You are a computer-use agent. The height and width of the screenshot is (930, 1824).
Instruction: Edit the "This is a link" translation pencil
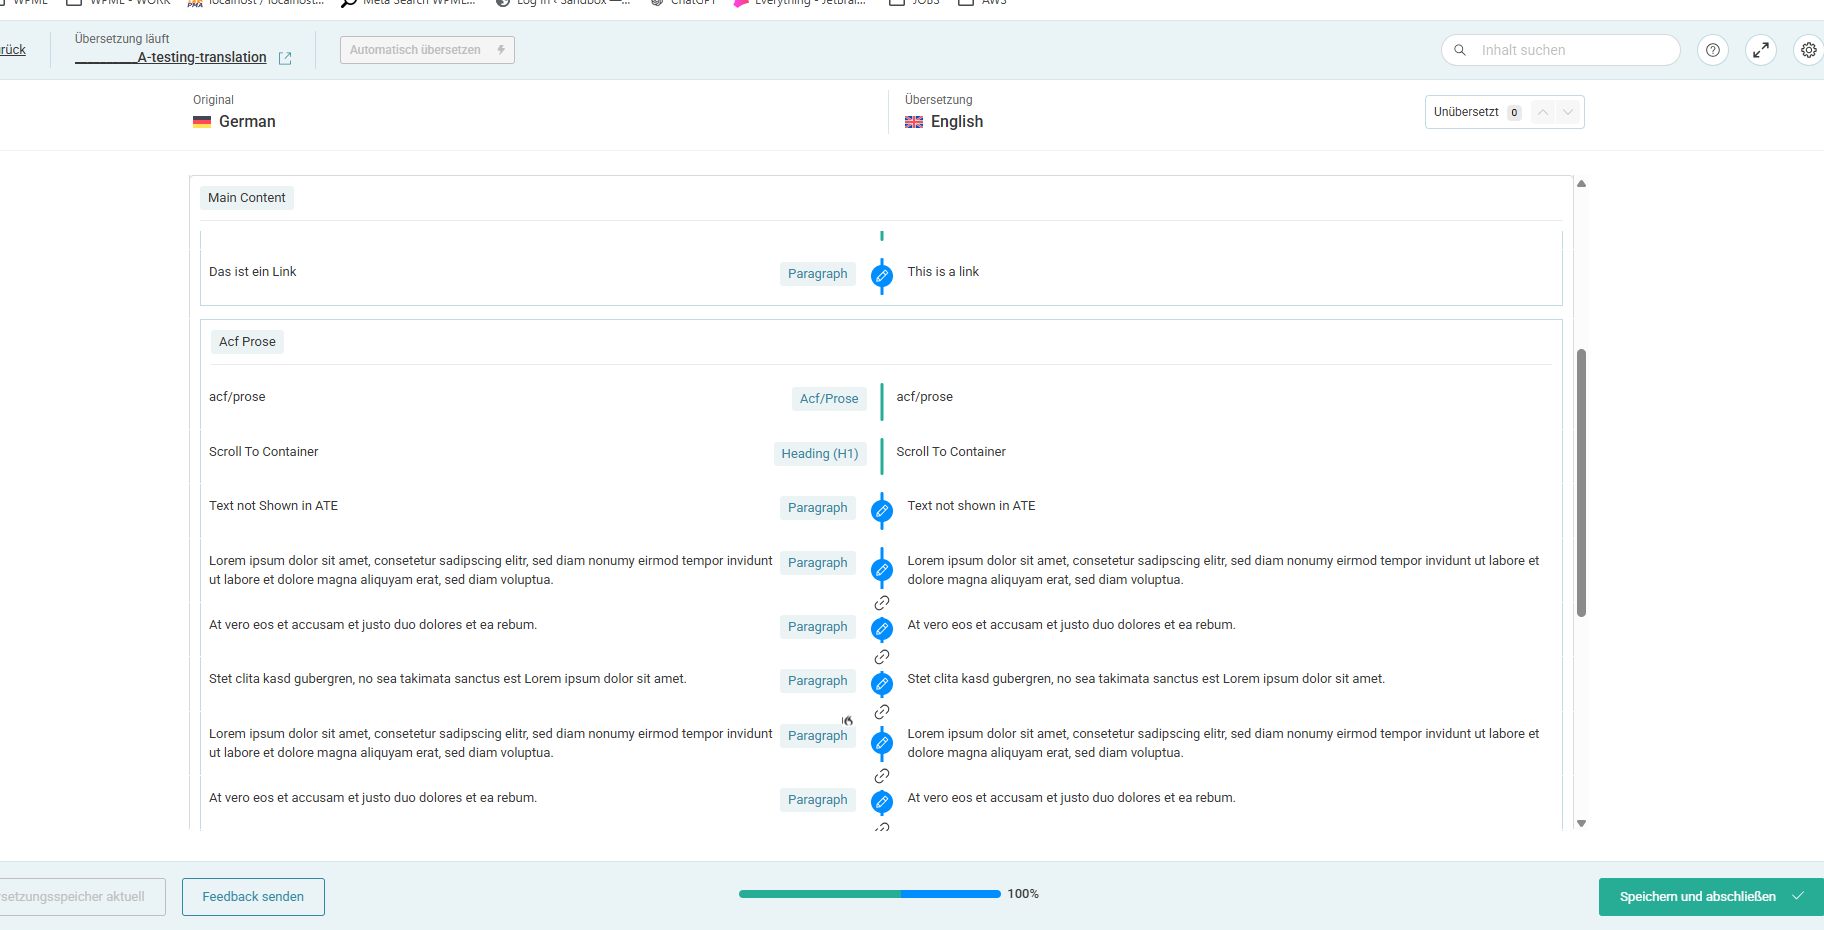click(x=882, y=275)
